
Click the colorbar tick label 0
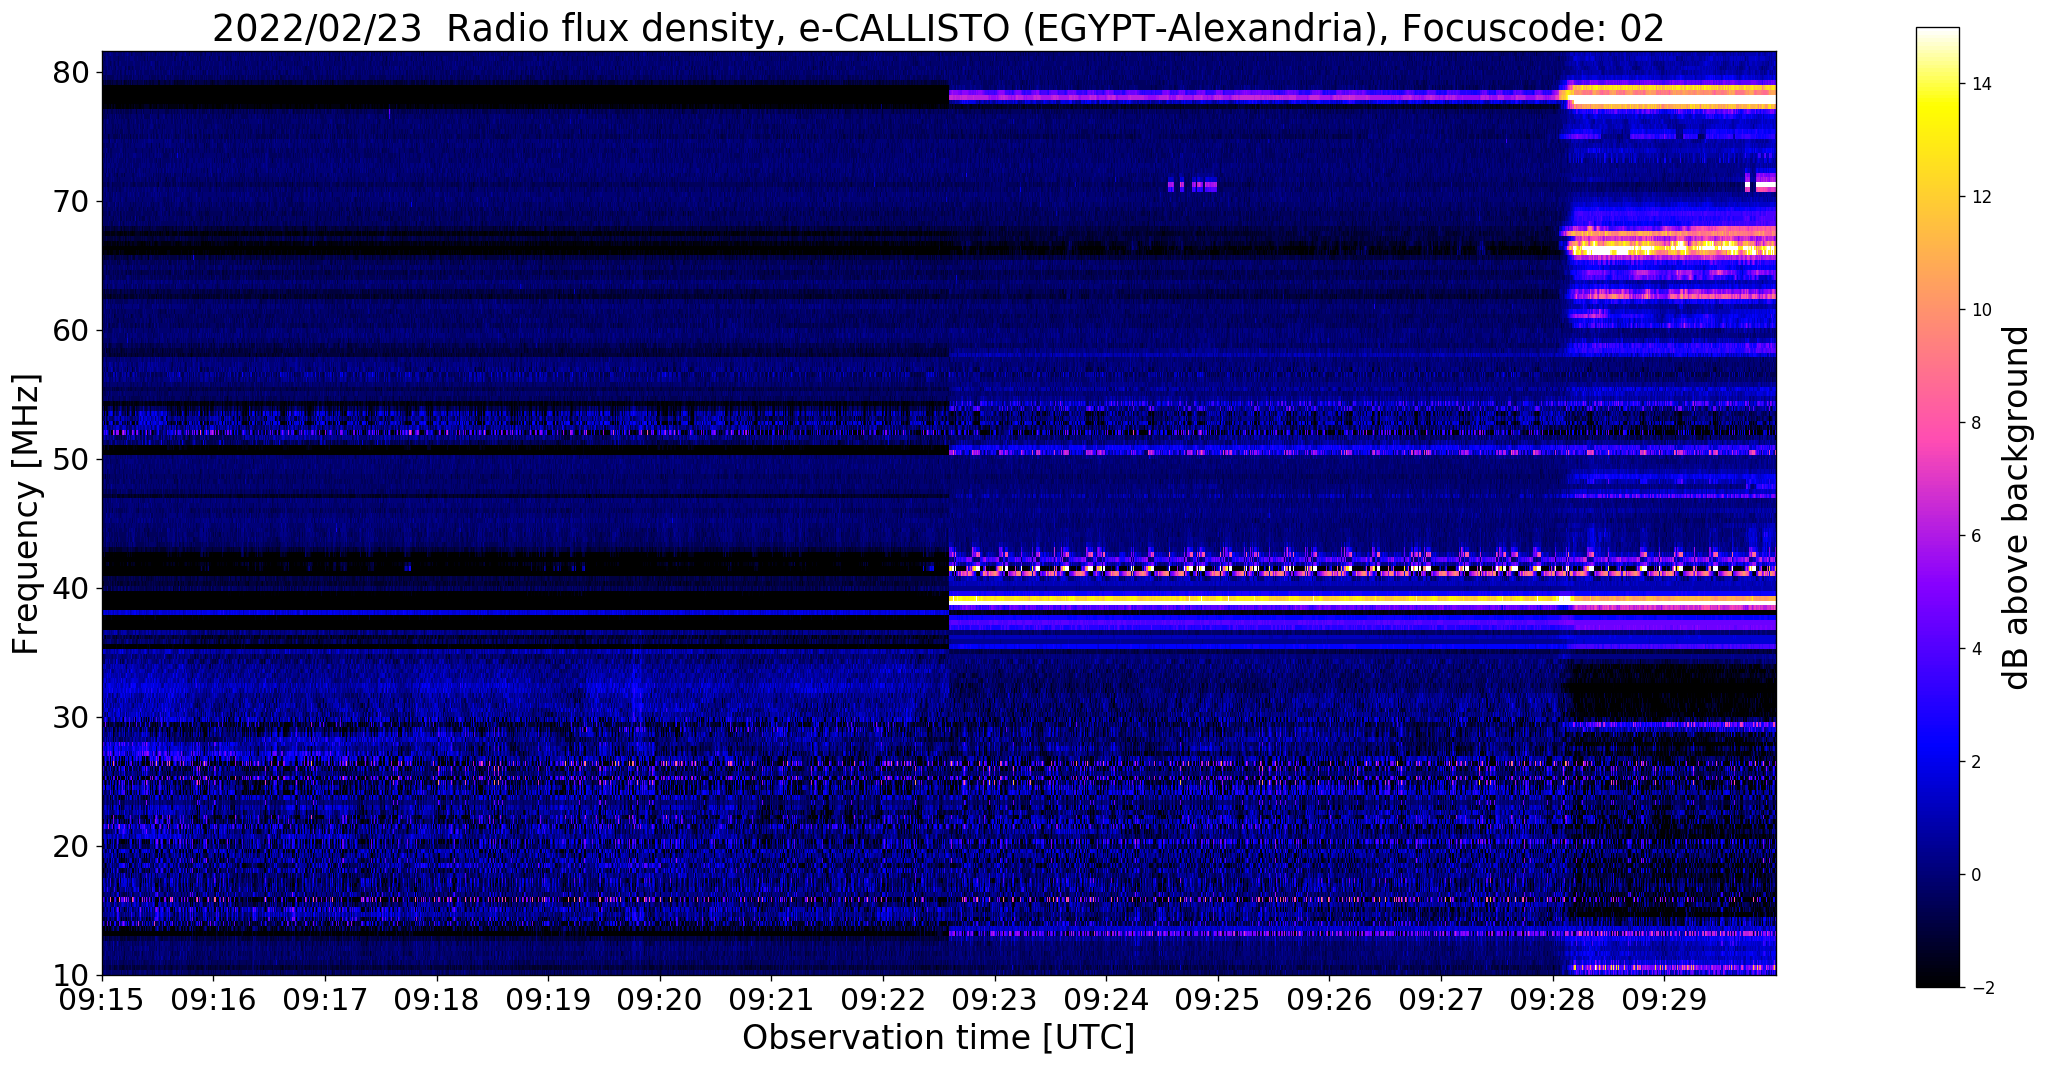(1975, 875)
